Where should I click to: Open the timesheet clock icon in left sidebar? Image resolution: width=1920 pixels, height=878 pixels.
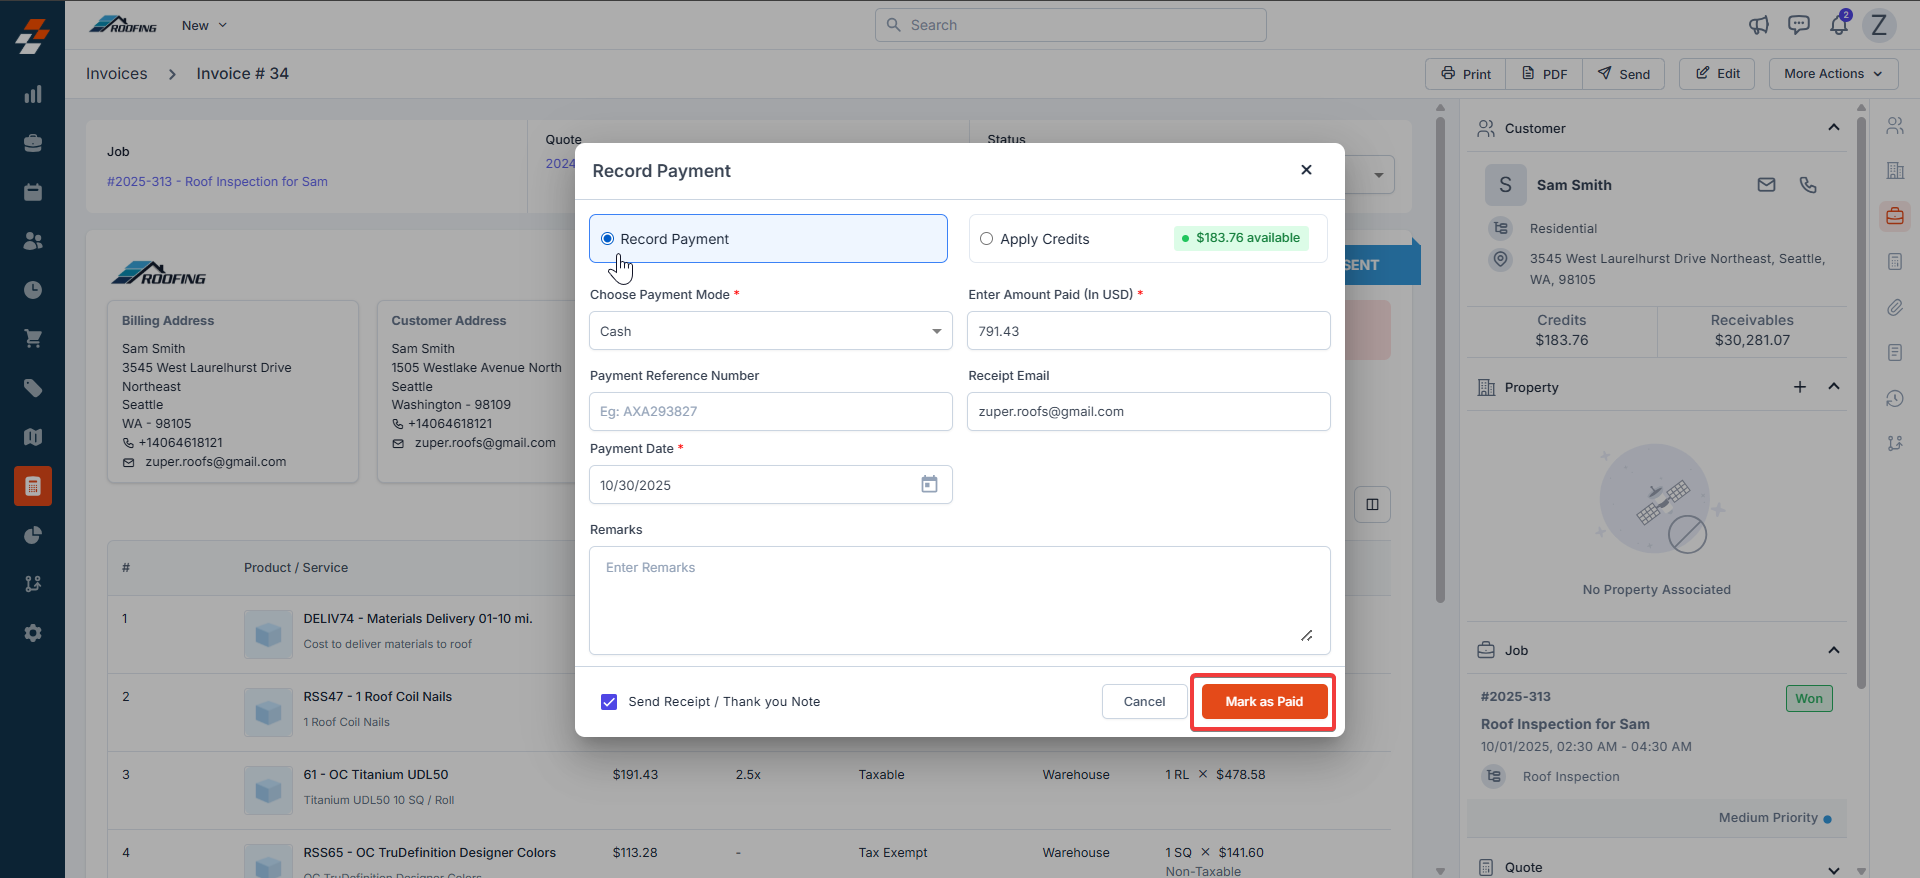tap(33, 290)
